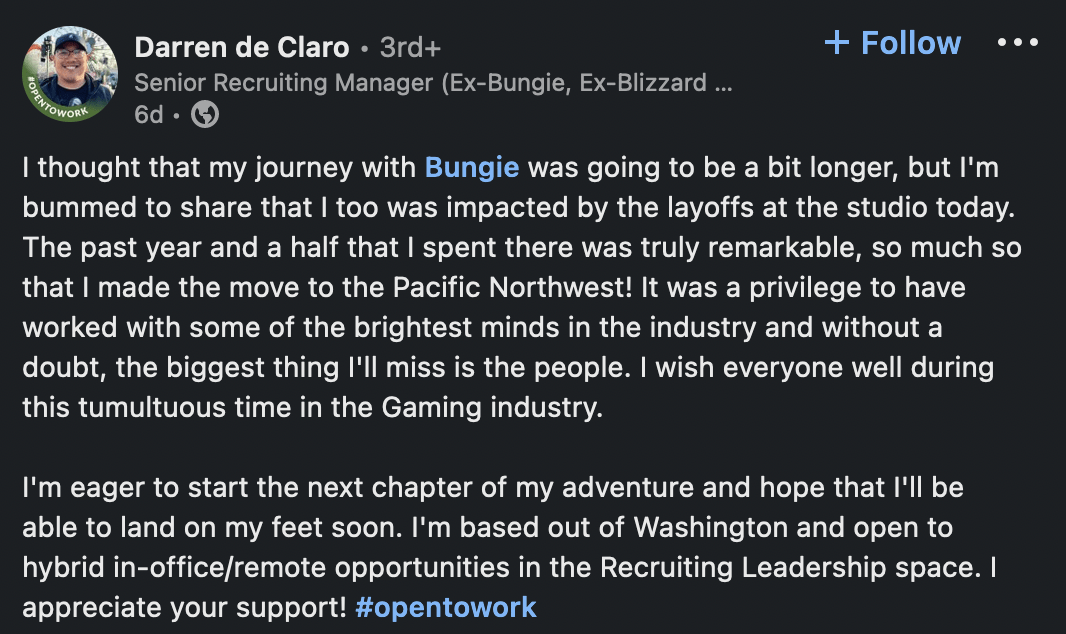This screenshot has width=1066, height=634.
Task: Click the line mentioning Recruiting Leadership space
Action: coord(510,567)
